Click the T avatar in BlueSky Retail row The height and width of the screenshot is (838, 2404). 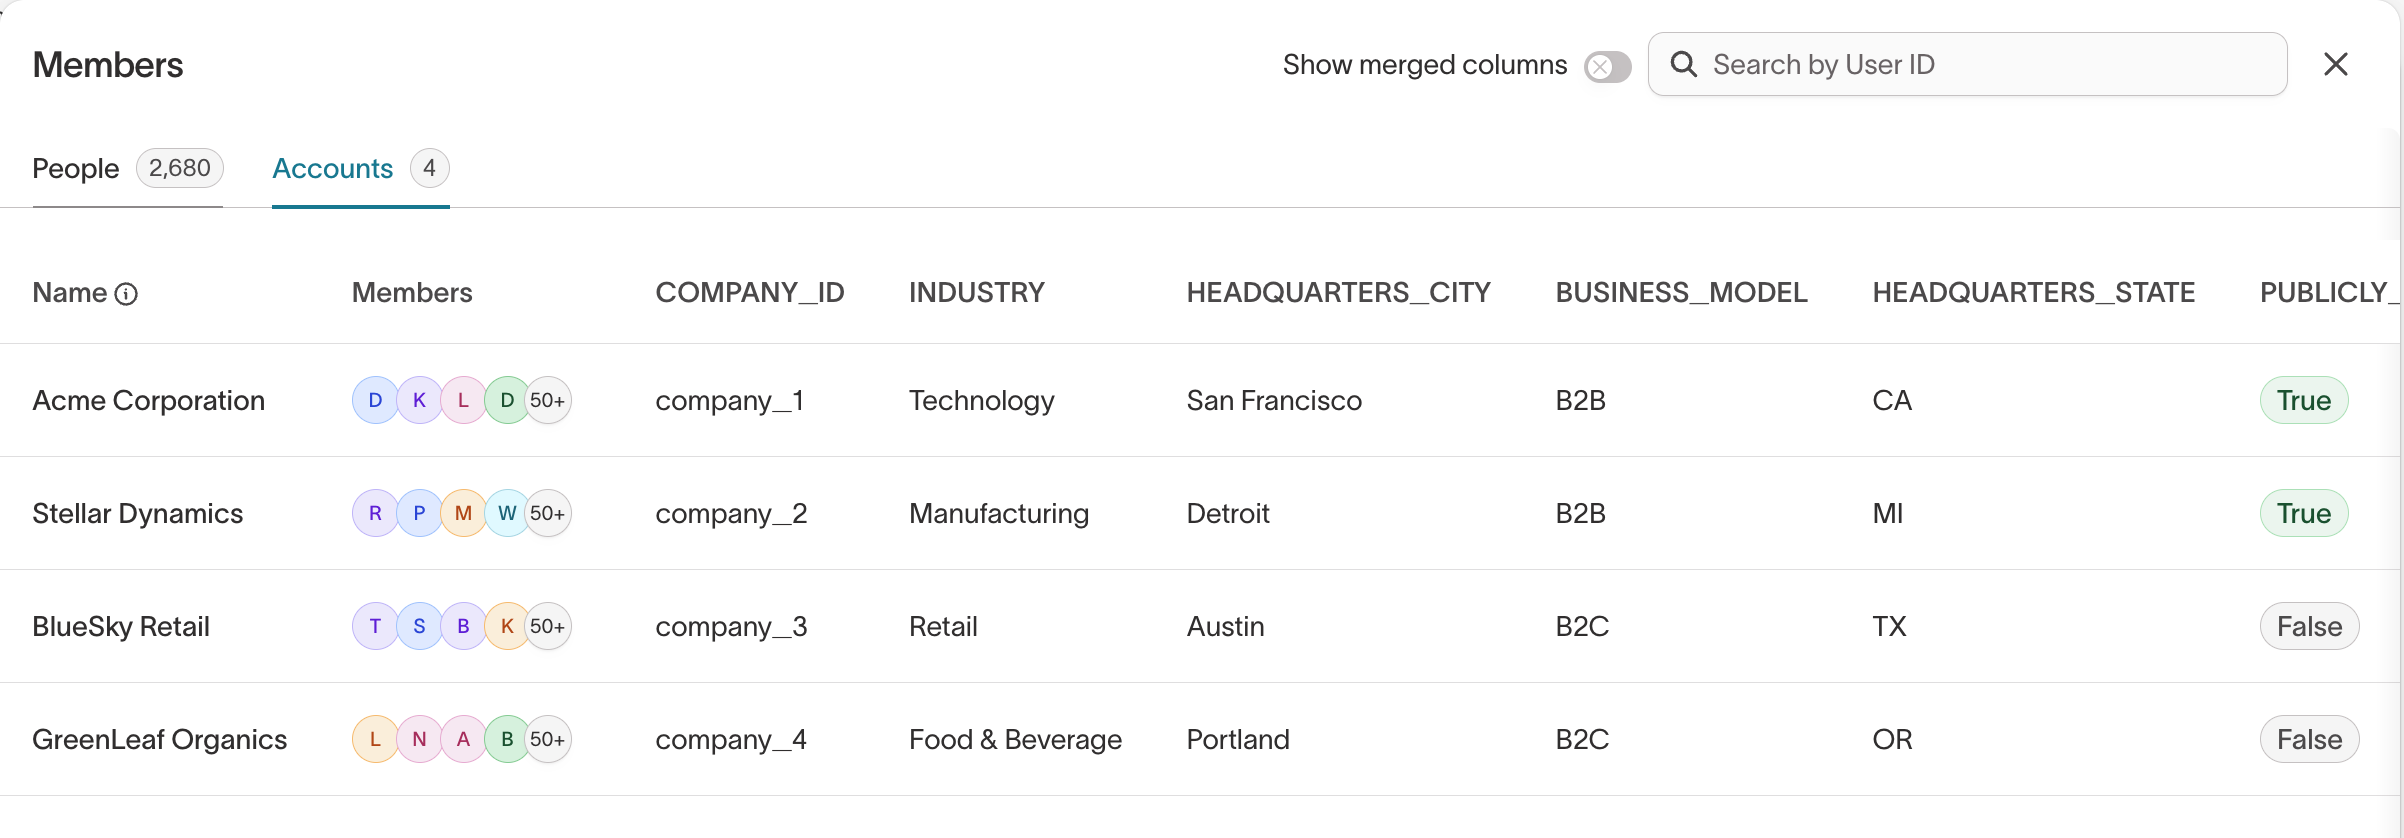pos(376,626)
